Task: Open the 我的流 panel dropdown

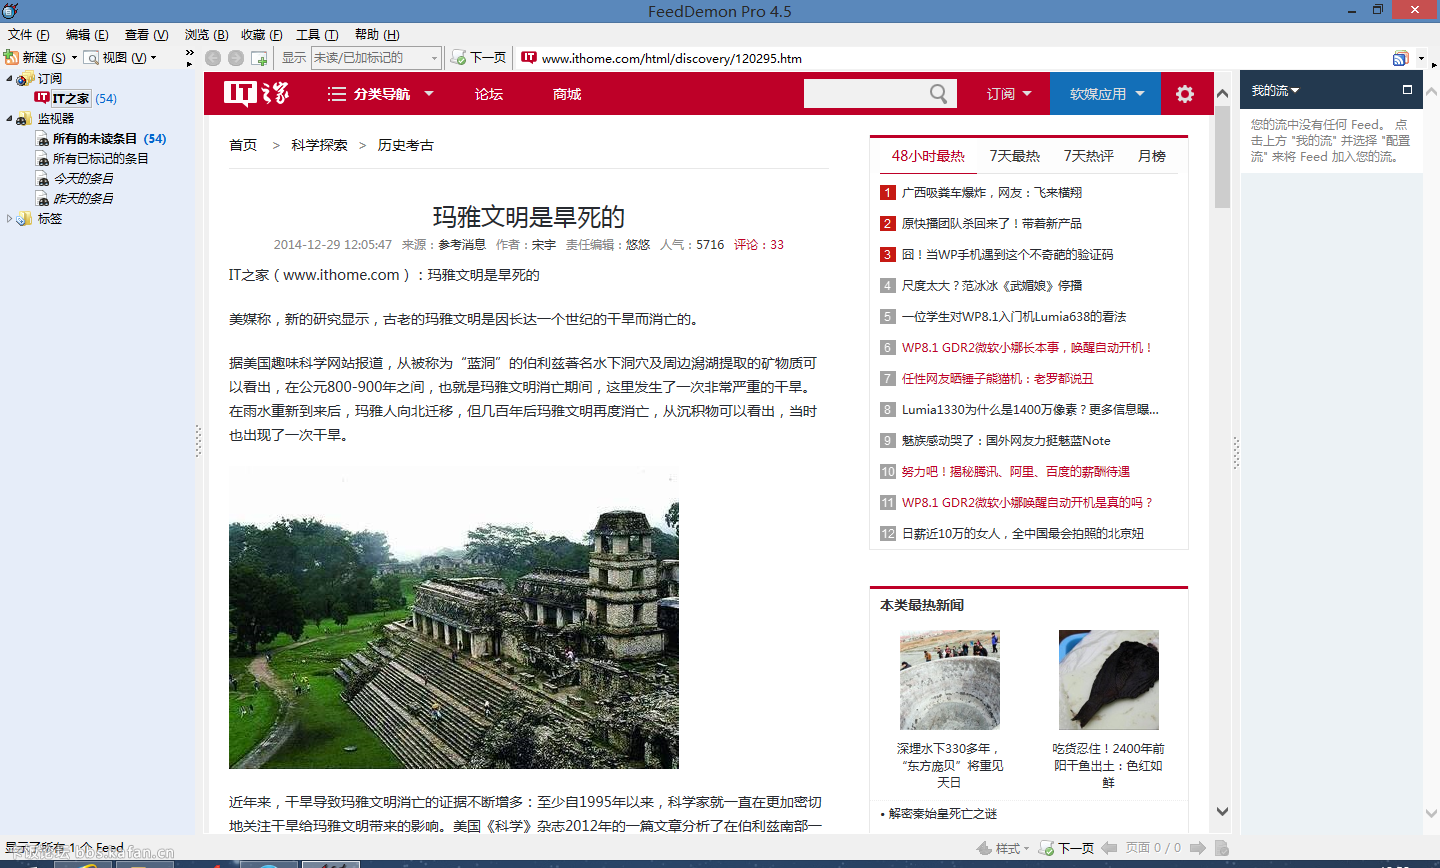Action: pos(1275,90)
